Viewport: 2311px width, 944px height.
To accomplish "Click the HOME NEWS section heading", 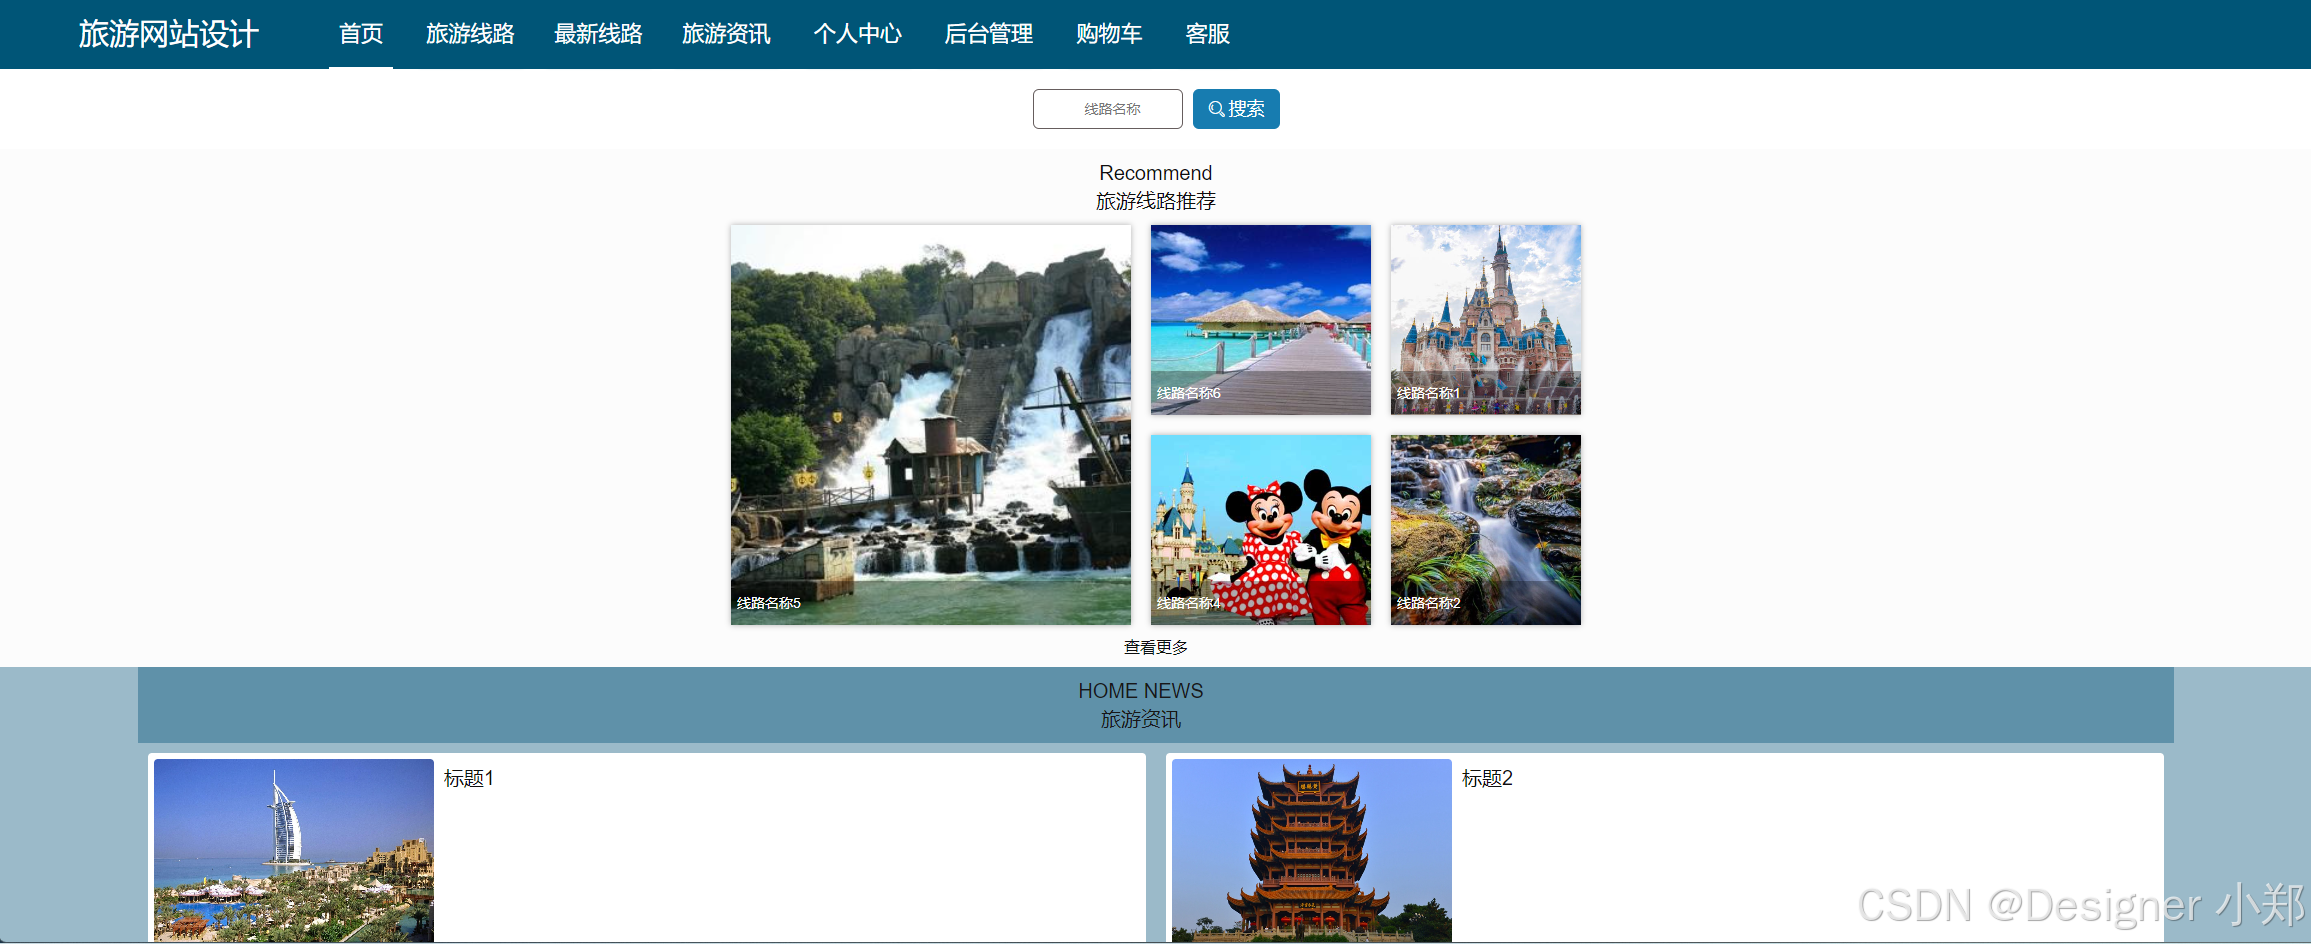I will pos(1141,691).
